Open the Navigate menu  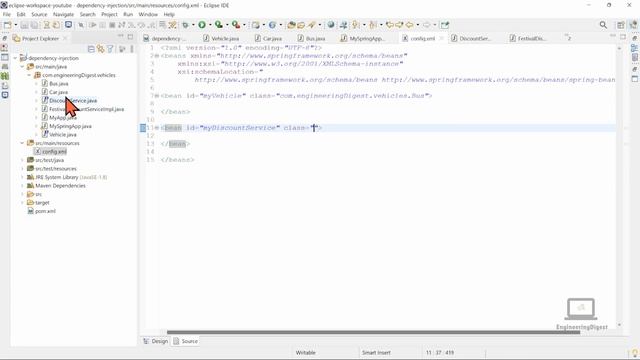click(63, 14)
